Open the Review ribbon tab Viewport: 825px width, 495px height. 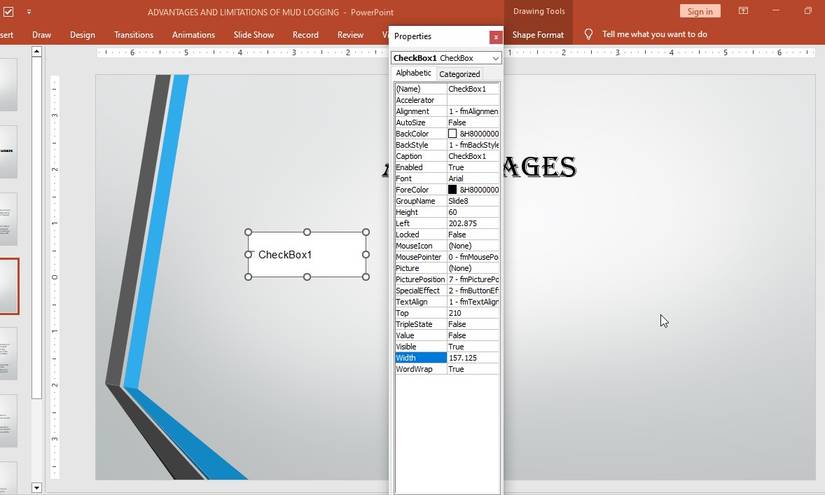350,35
